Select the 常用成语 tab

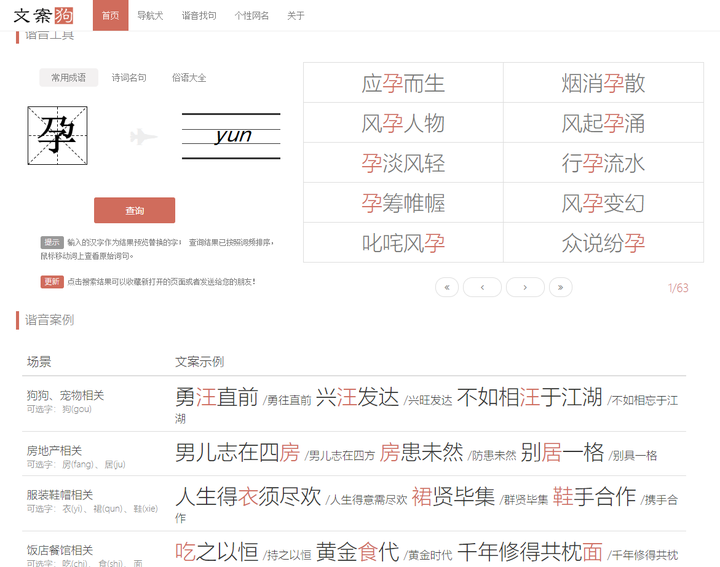68,78
